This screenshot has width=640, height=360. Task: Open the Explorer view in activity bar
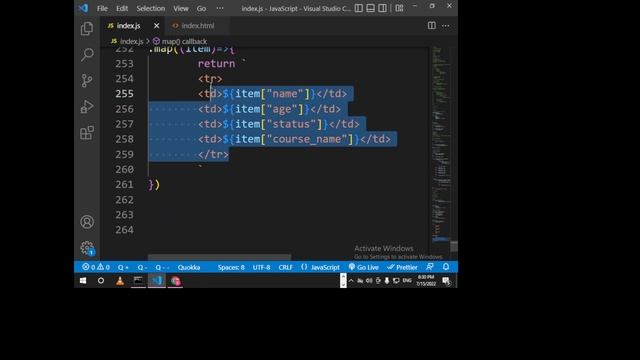point(87,29)
